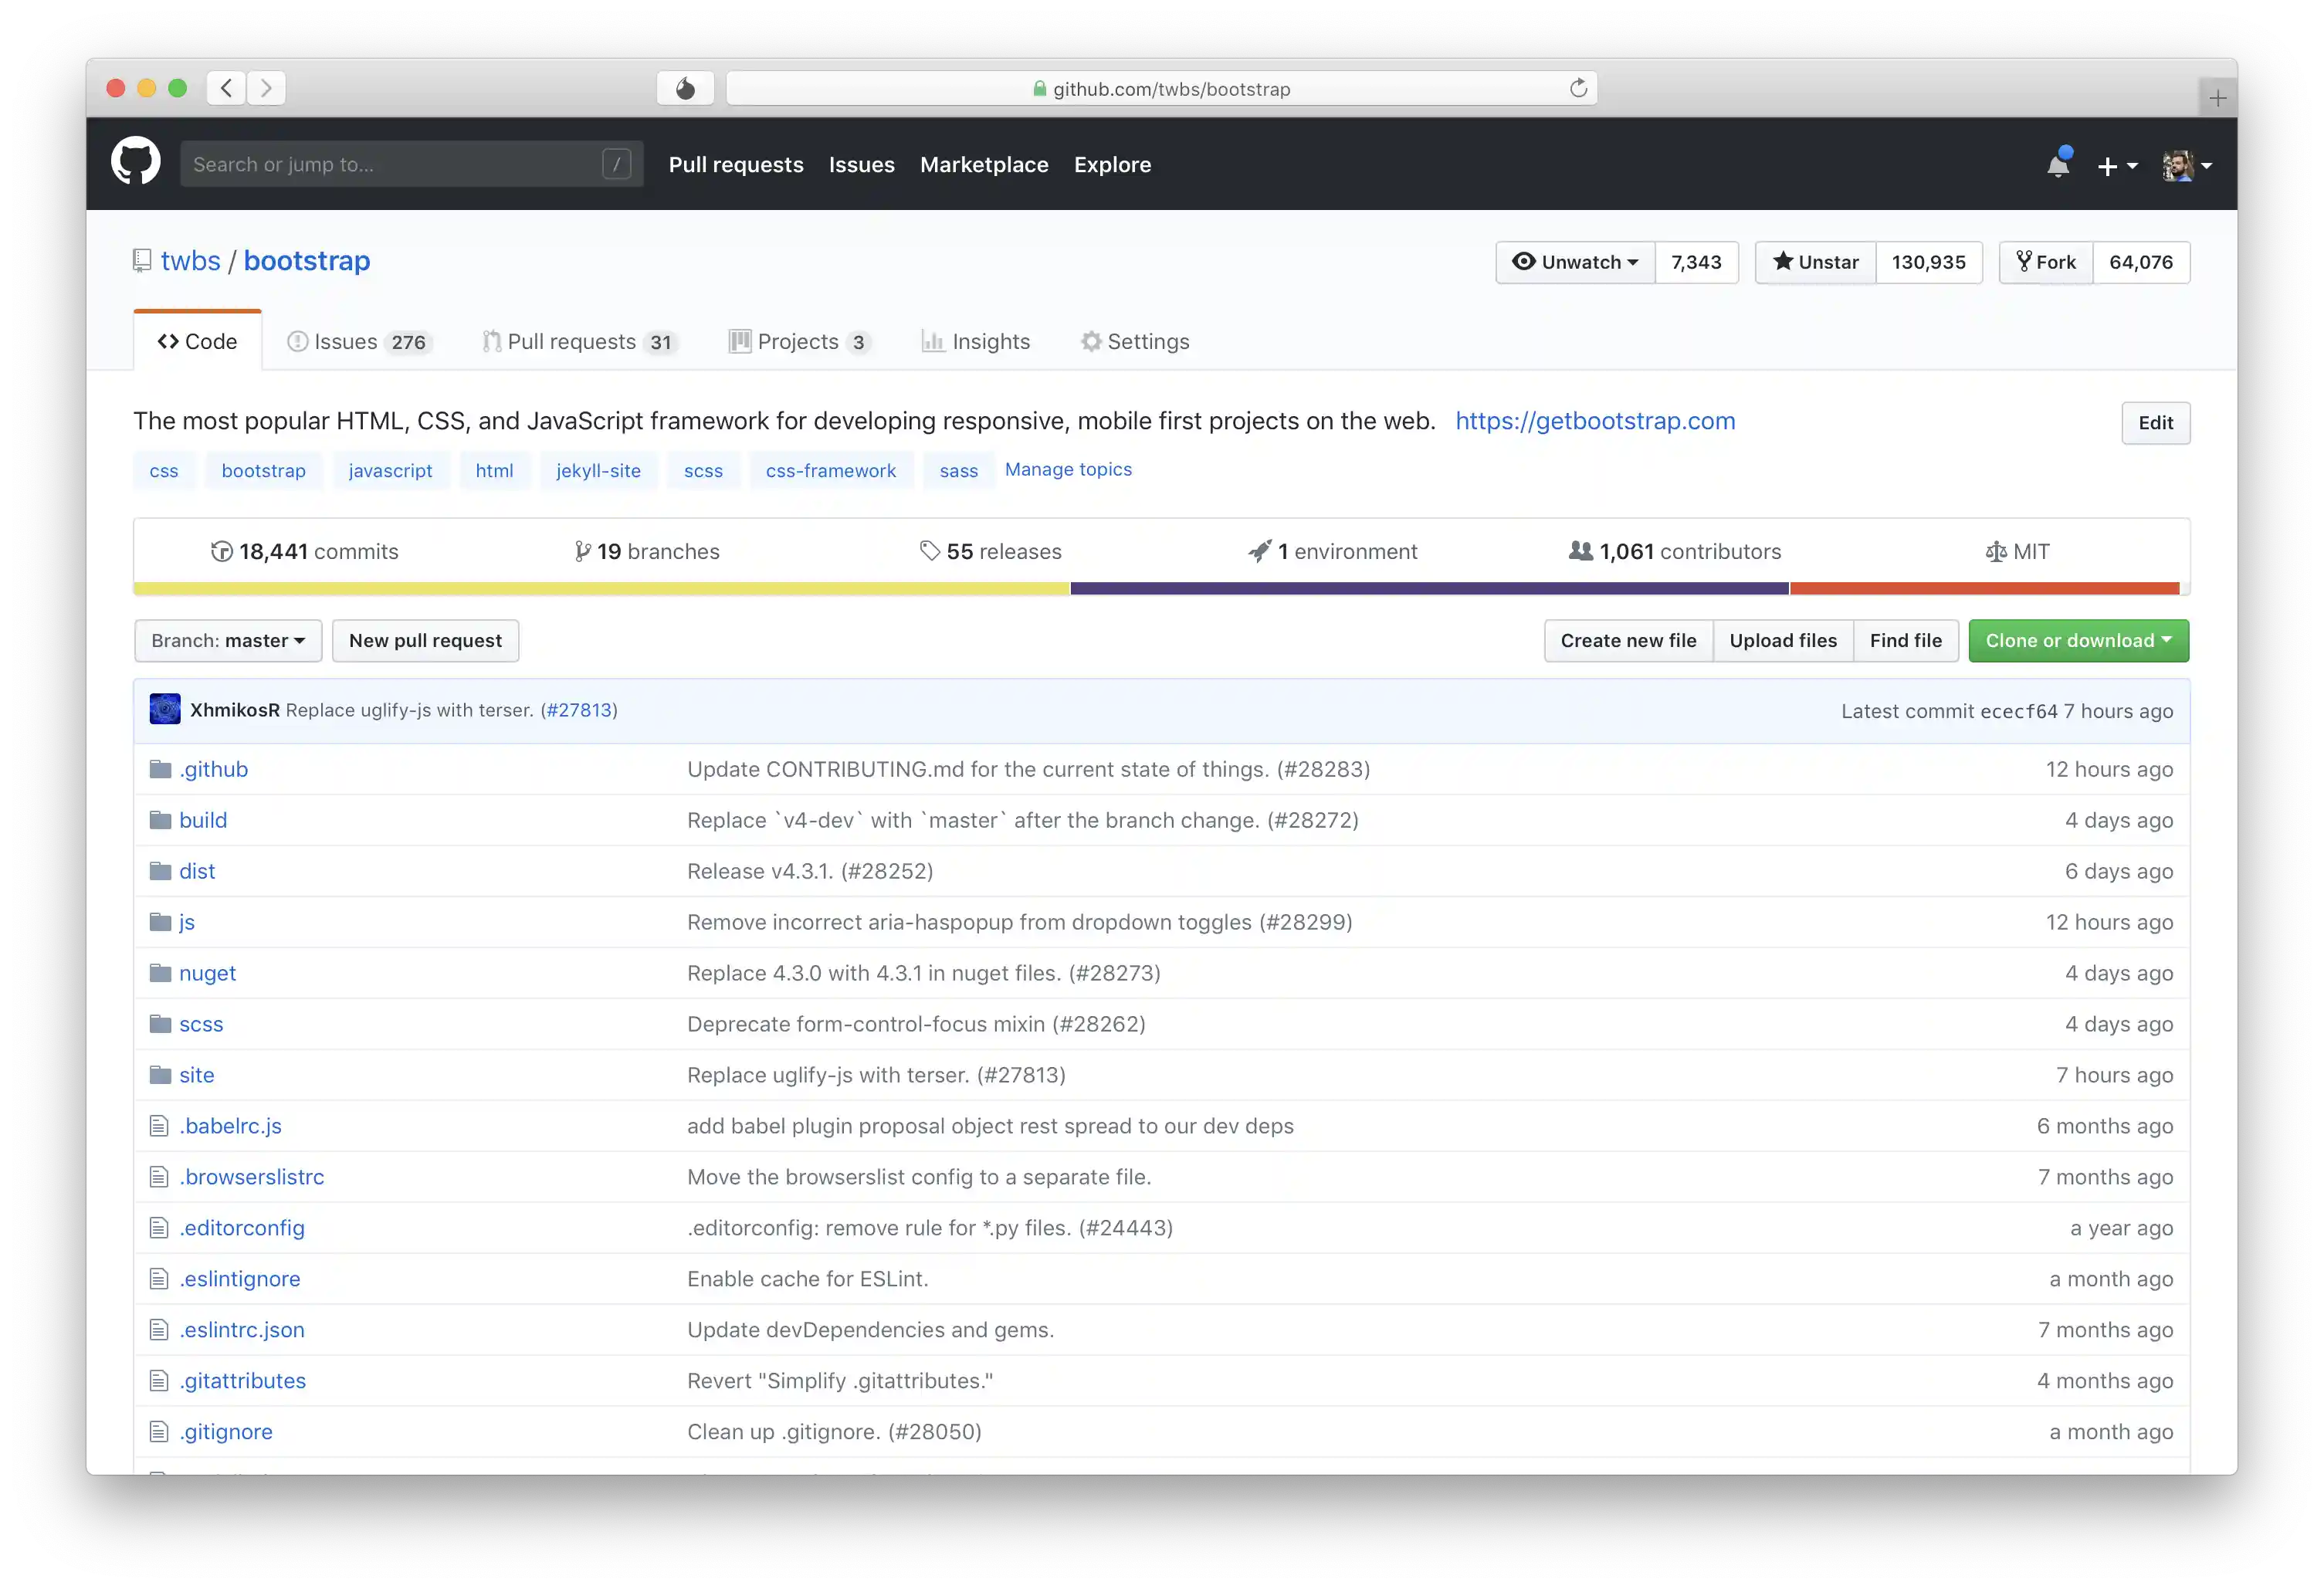The height and width of the screenshot is (1589, 2324).
Task: Click the yellow segment of the language bar
Action: click(600, 589)
